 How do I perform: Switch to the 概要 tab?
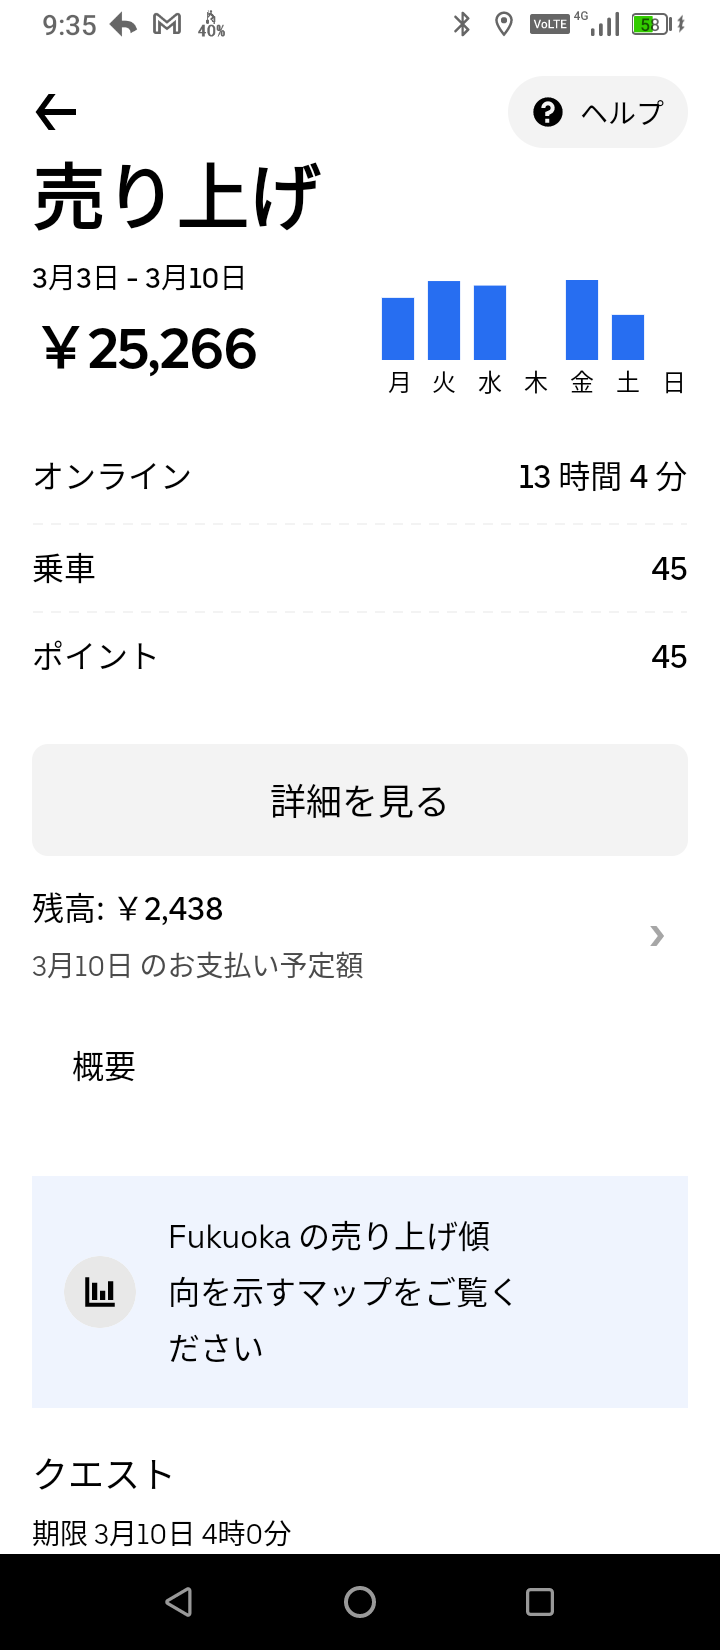tap(104, 1067)
